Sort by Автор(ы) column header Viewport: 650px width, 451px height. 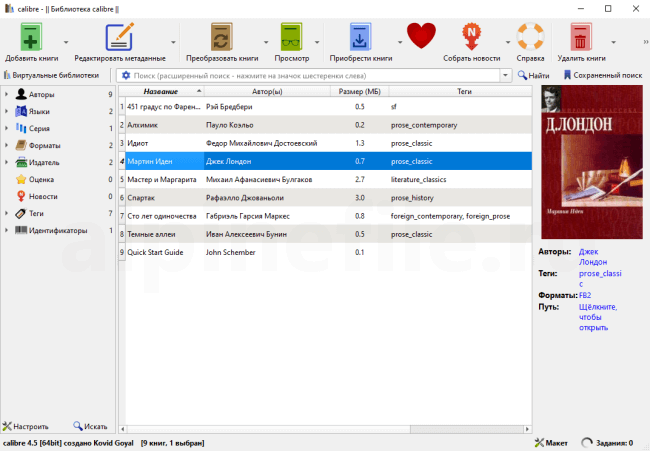pos(267,91)
